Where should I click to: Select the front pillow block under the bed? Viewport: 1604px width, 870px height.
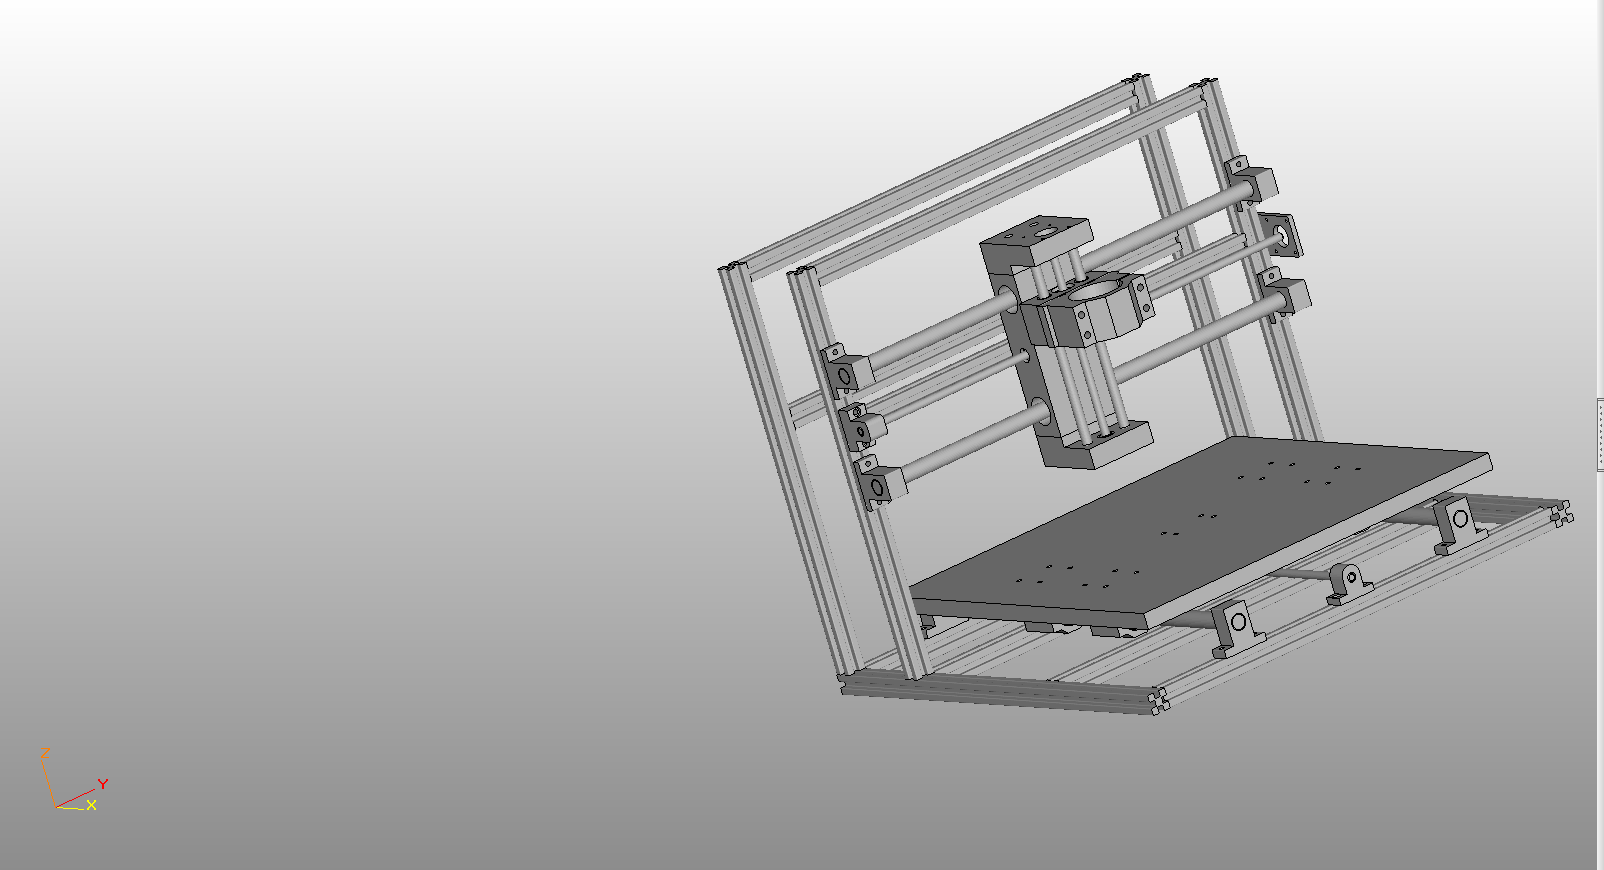coord(1238,628)
